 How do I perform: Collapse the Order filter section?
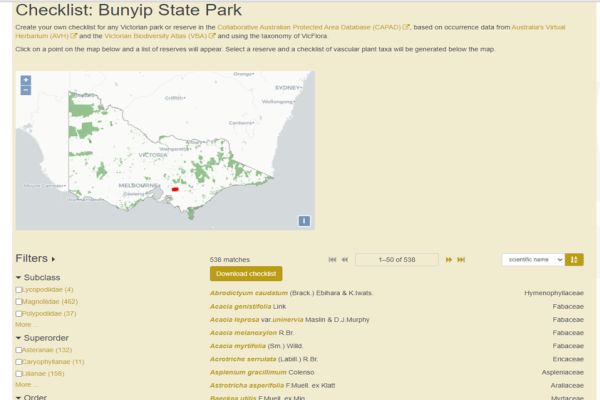(x=18, y=397)
